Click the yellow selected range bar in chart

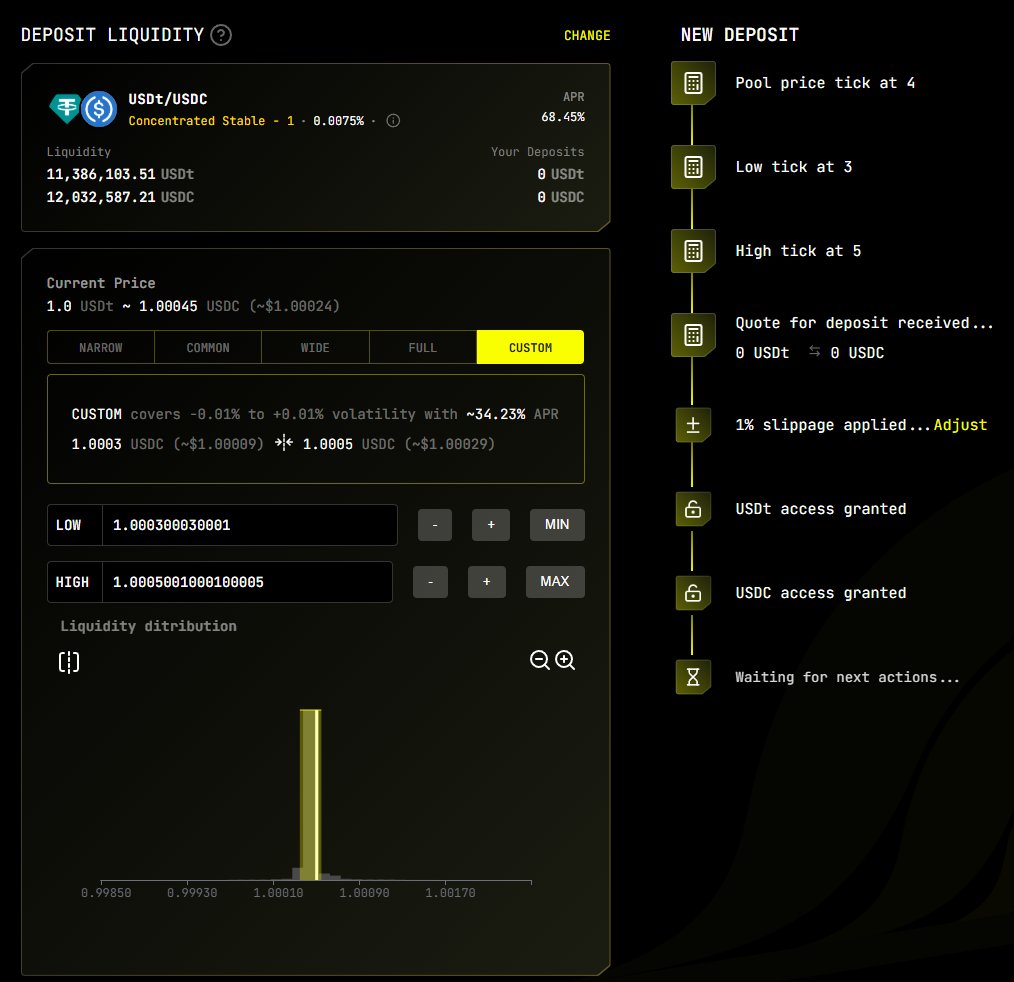coord(310,795)
